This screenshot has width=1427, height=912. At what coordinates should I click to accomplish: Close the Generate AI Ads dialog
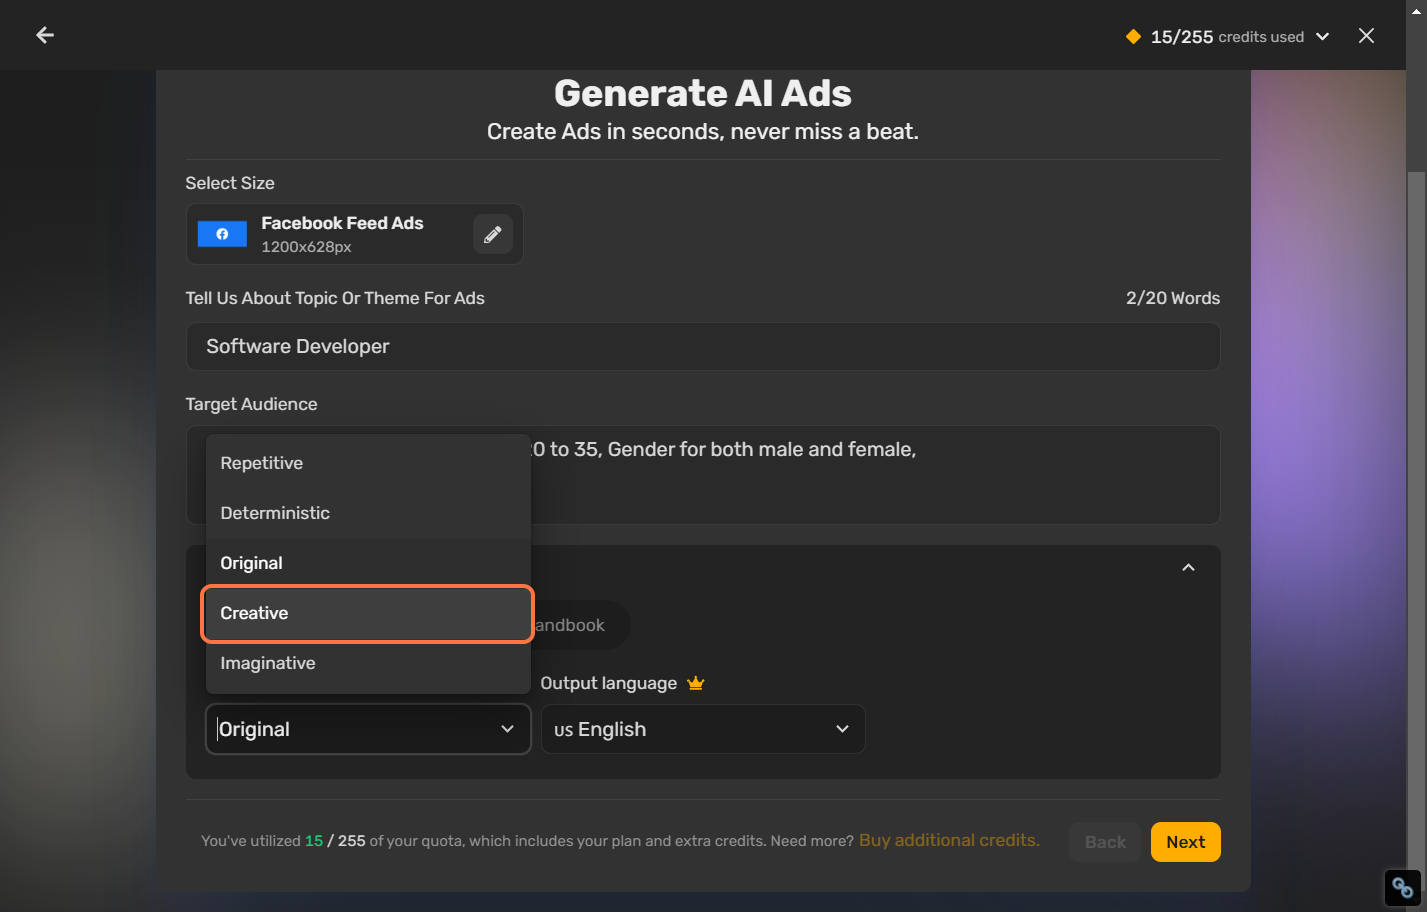pyautogui.click(x=1366, y=36)
